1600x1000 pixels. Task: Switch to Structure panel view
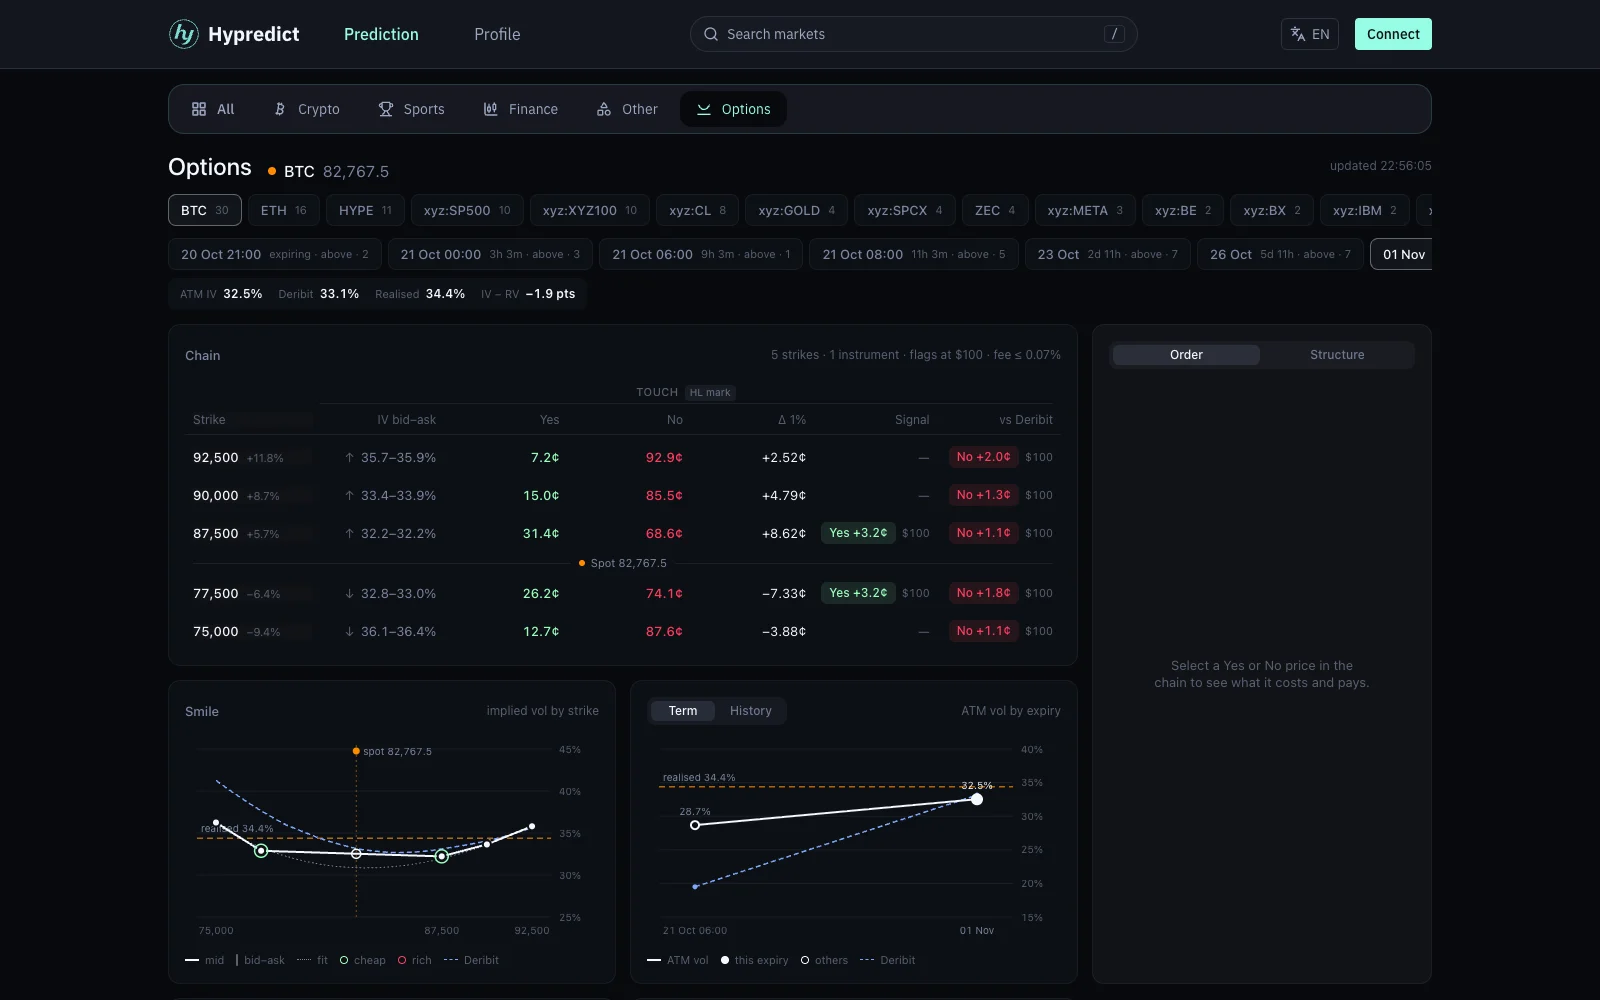pyautogui.click(x=1337, y=355)
